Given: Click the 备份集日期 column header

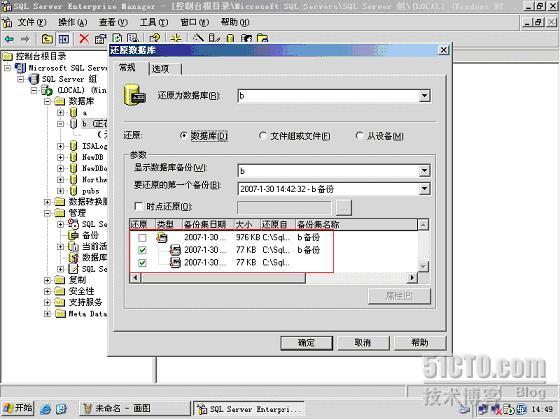Looking at the screenshot, I should click(208, 224).
